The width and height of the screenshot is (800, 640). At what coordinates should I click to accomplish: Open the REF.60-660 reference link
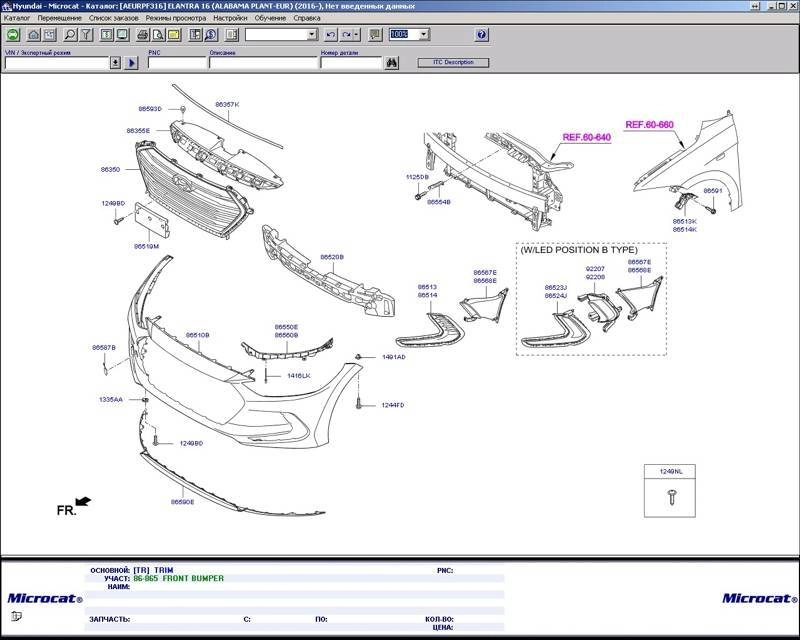649,125
